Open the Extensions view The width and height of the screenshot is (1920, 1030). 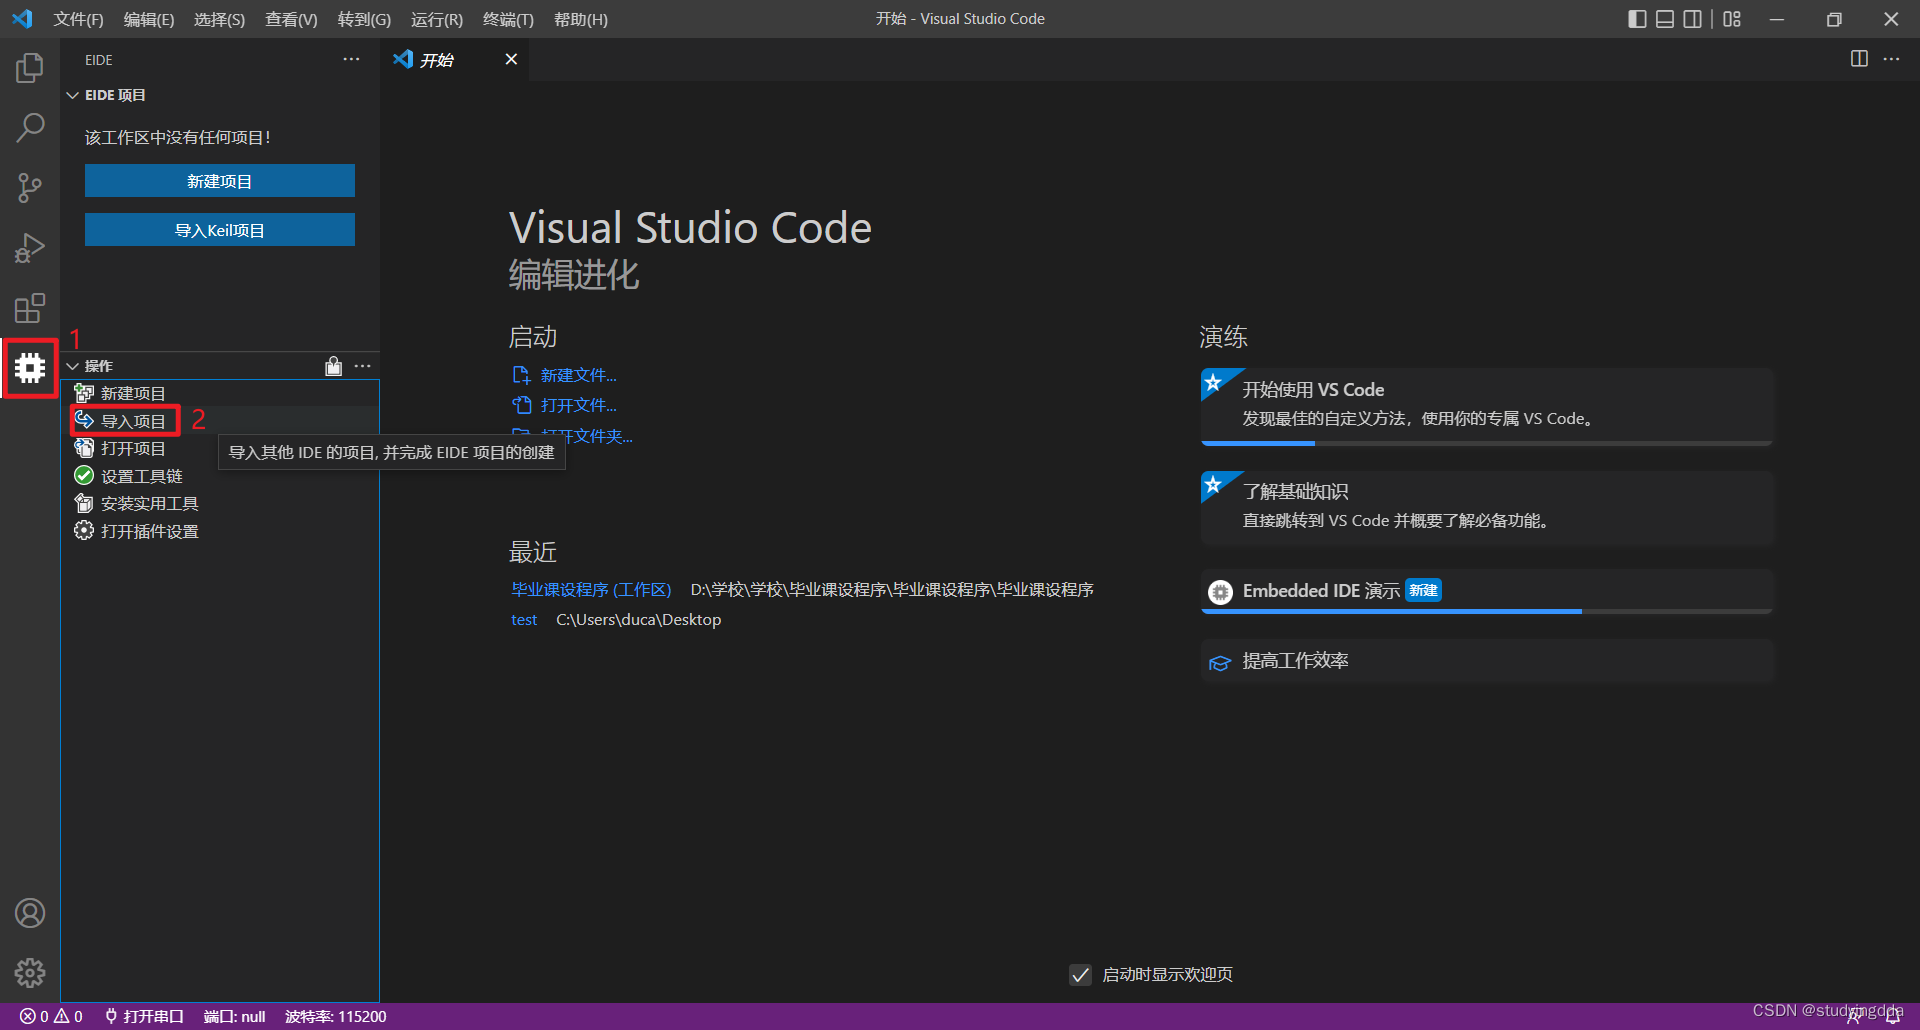[30, 308]
